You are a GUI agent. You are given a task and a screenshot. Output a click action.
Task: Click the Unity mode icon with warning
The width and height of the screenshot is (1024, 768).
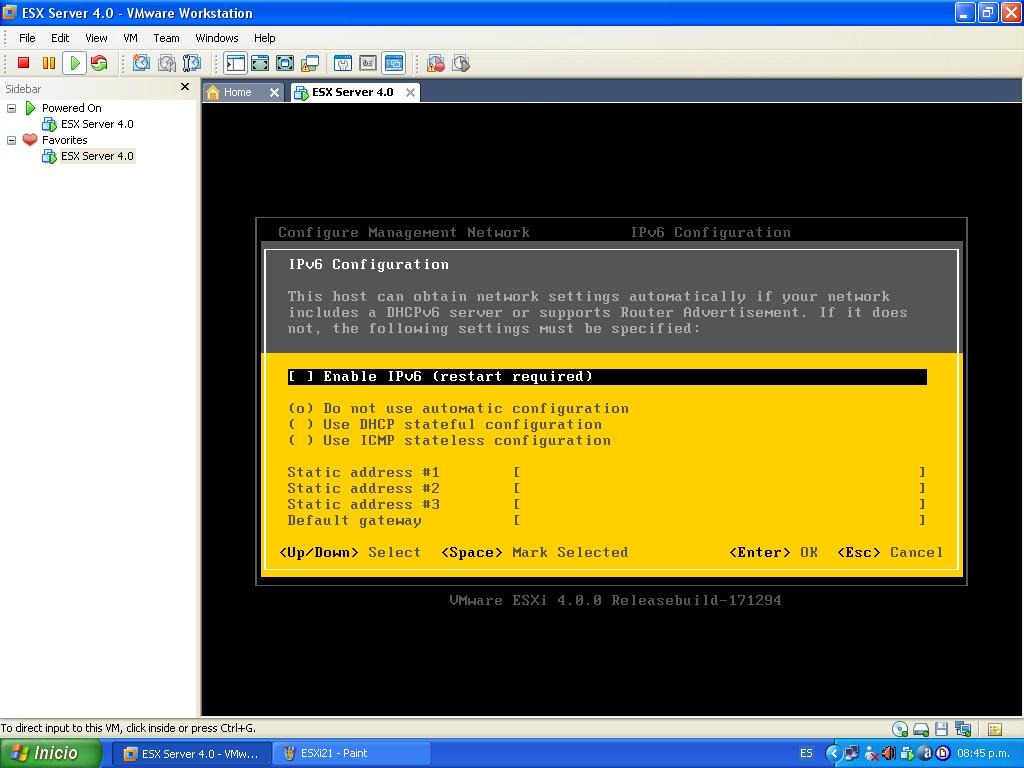click(310, 63)
